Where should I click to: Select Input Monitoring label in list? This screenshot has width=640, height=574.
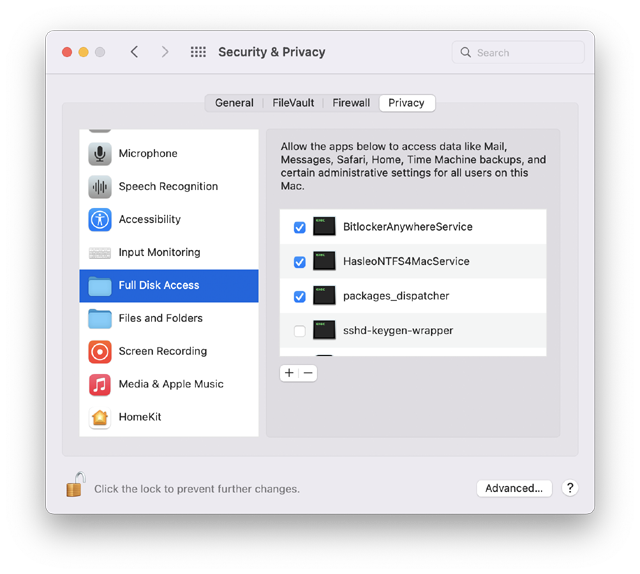point(159,252)
